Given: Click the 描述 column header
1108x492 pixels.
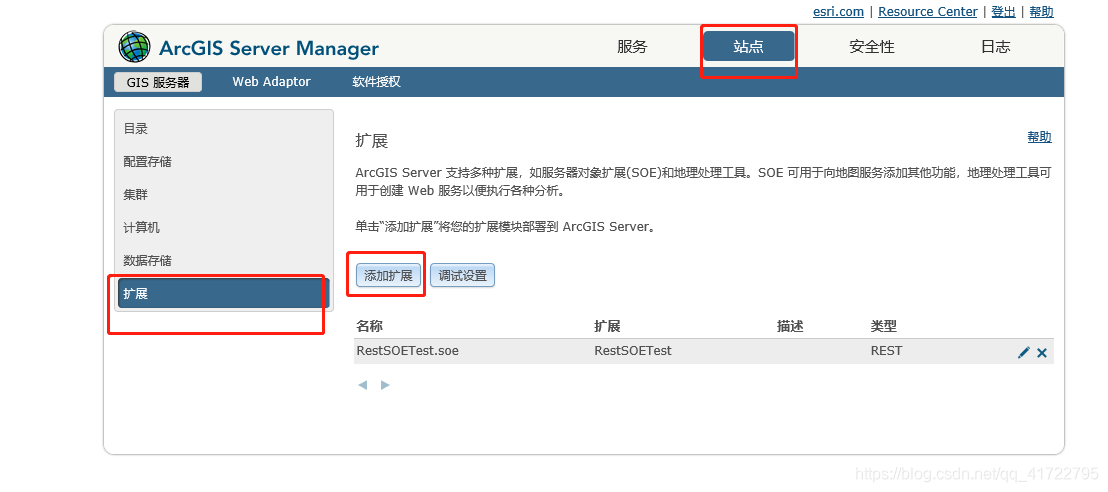Looking at the screenshot, I should point(790,326).
